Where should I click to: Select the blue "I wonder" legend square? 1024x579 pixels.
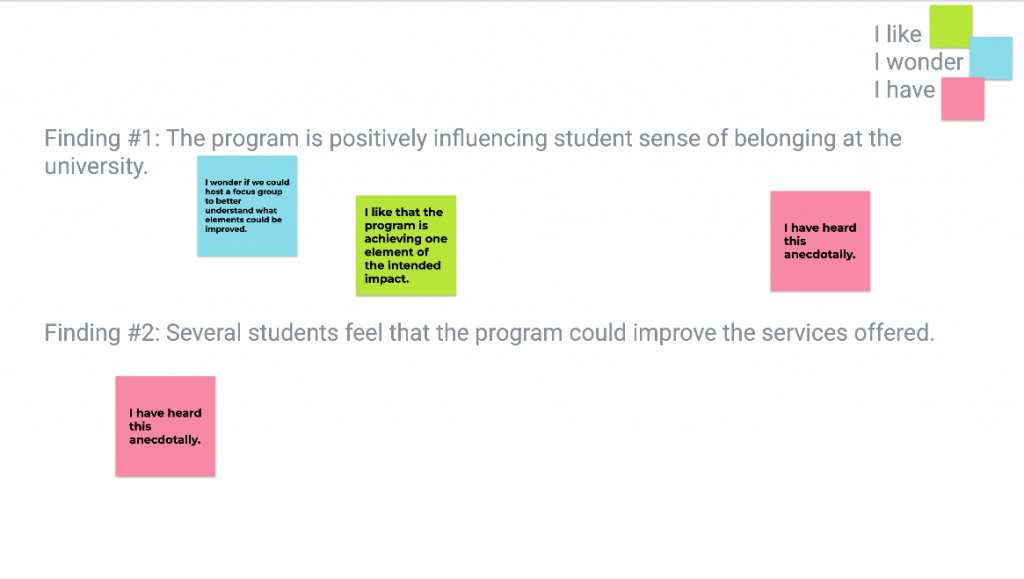(991, 58)
